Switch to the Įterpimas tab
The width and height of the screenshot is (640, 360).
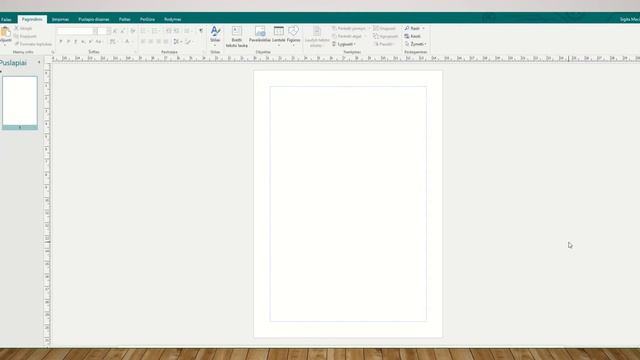(60, 19)
